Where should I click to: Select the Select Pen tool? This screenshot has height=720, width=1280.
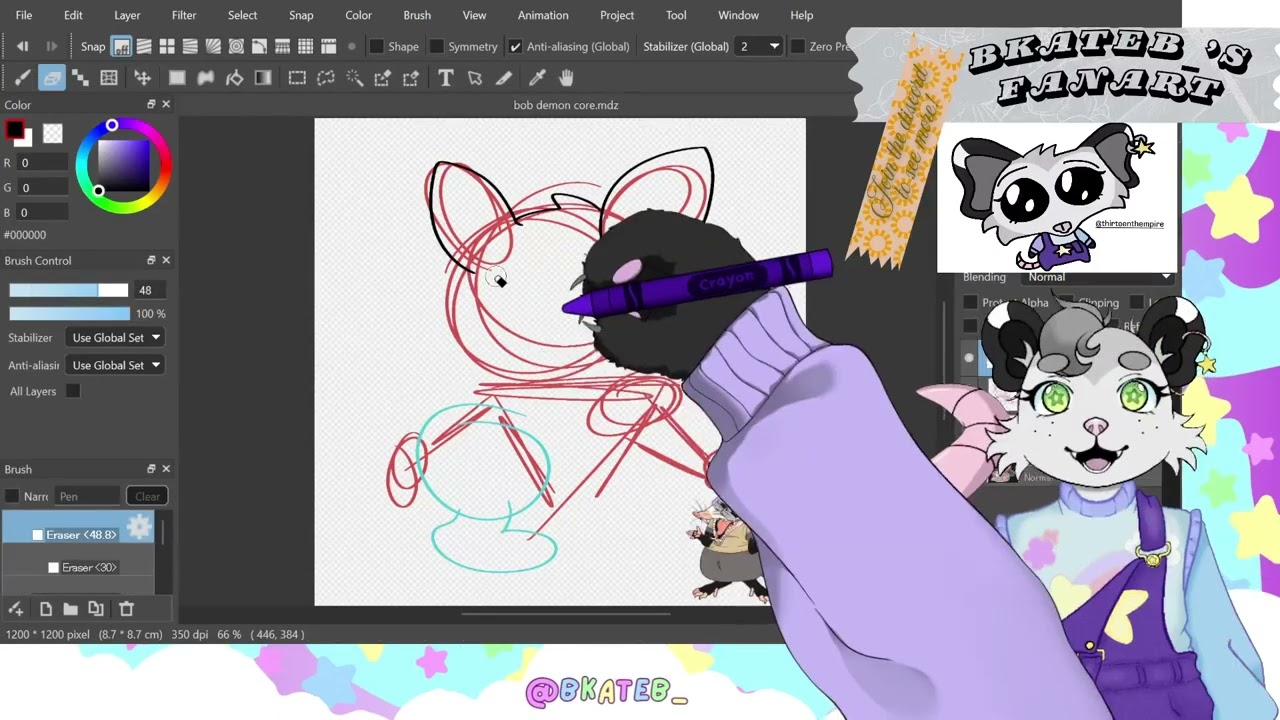[382, 78]
